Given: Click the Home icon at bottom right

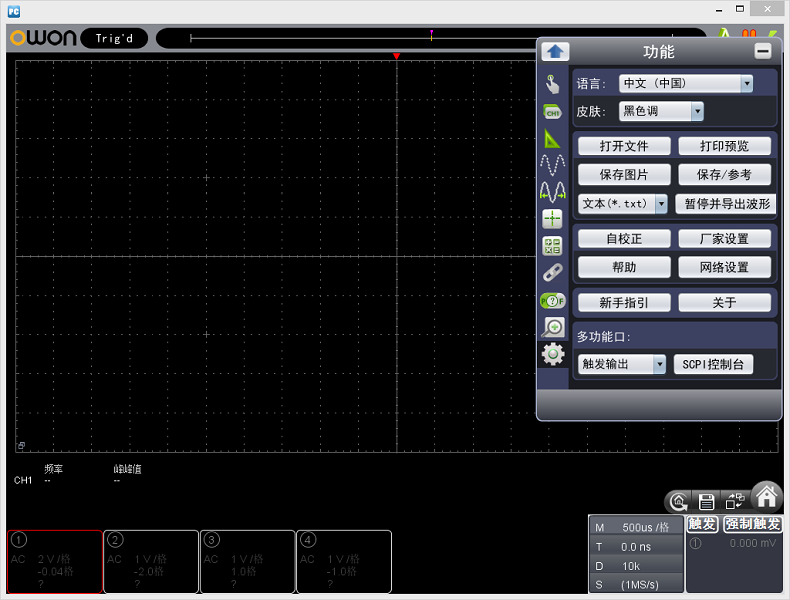Looking at the screenshot, I should (766, 497).
